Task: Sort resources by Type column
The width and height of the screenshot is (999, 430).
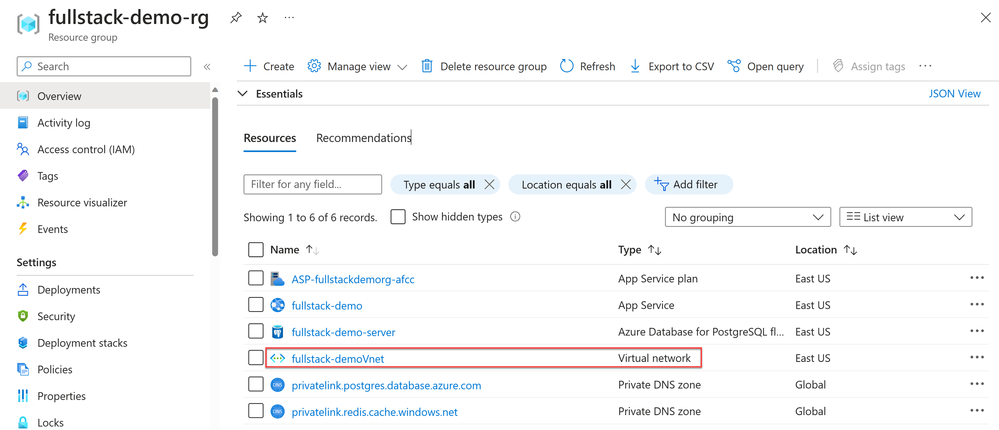Action: pos(640,250)
